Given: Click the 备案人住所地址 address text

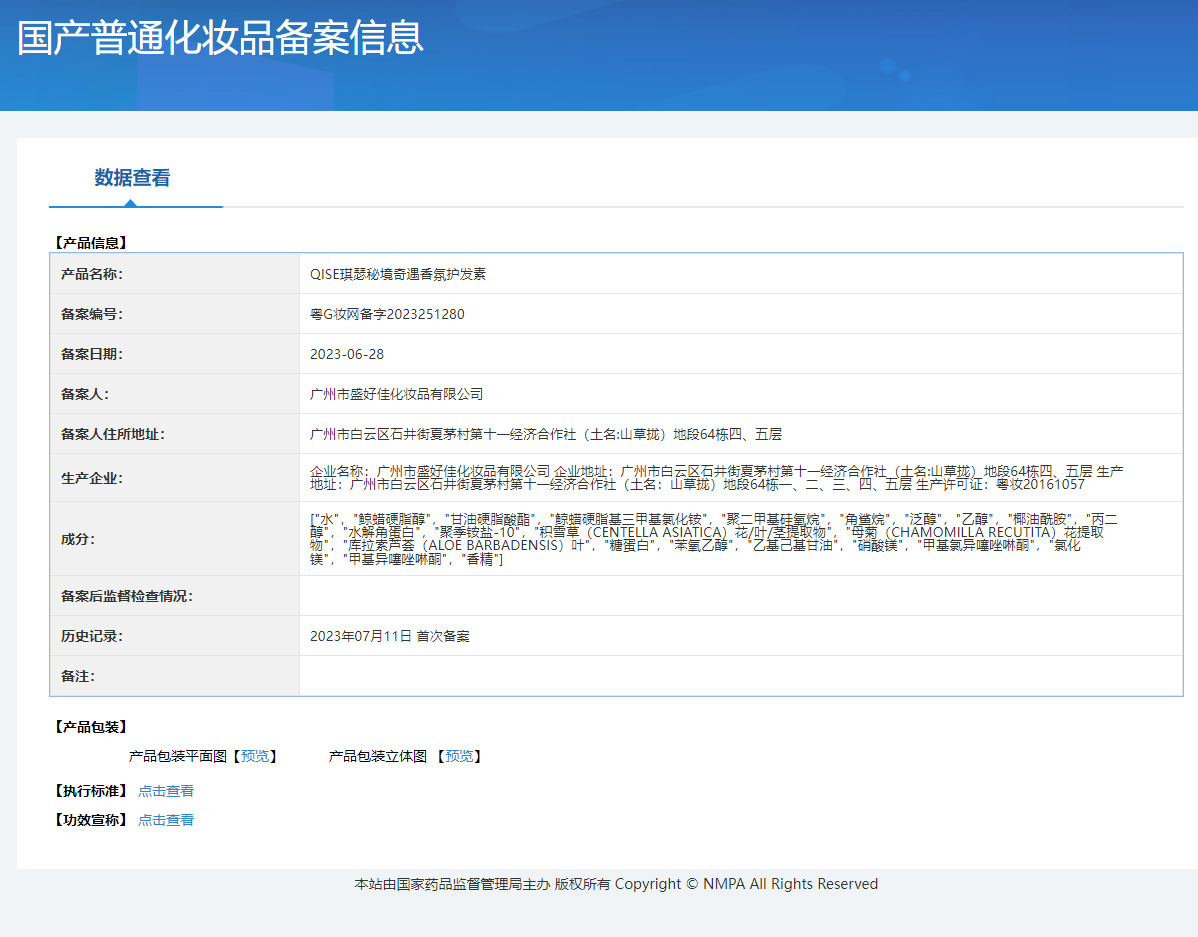Looking at the screenshot, I should (x=545, y=434).
